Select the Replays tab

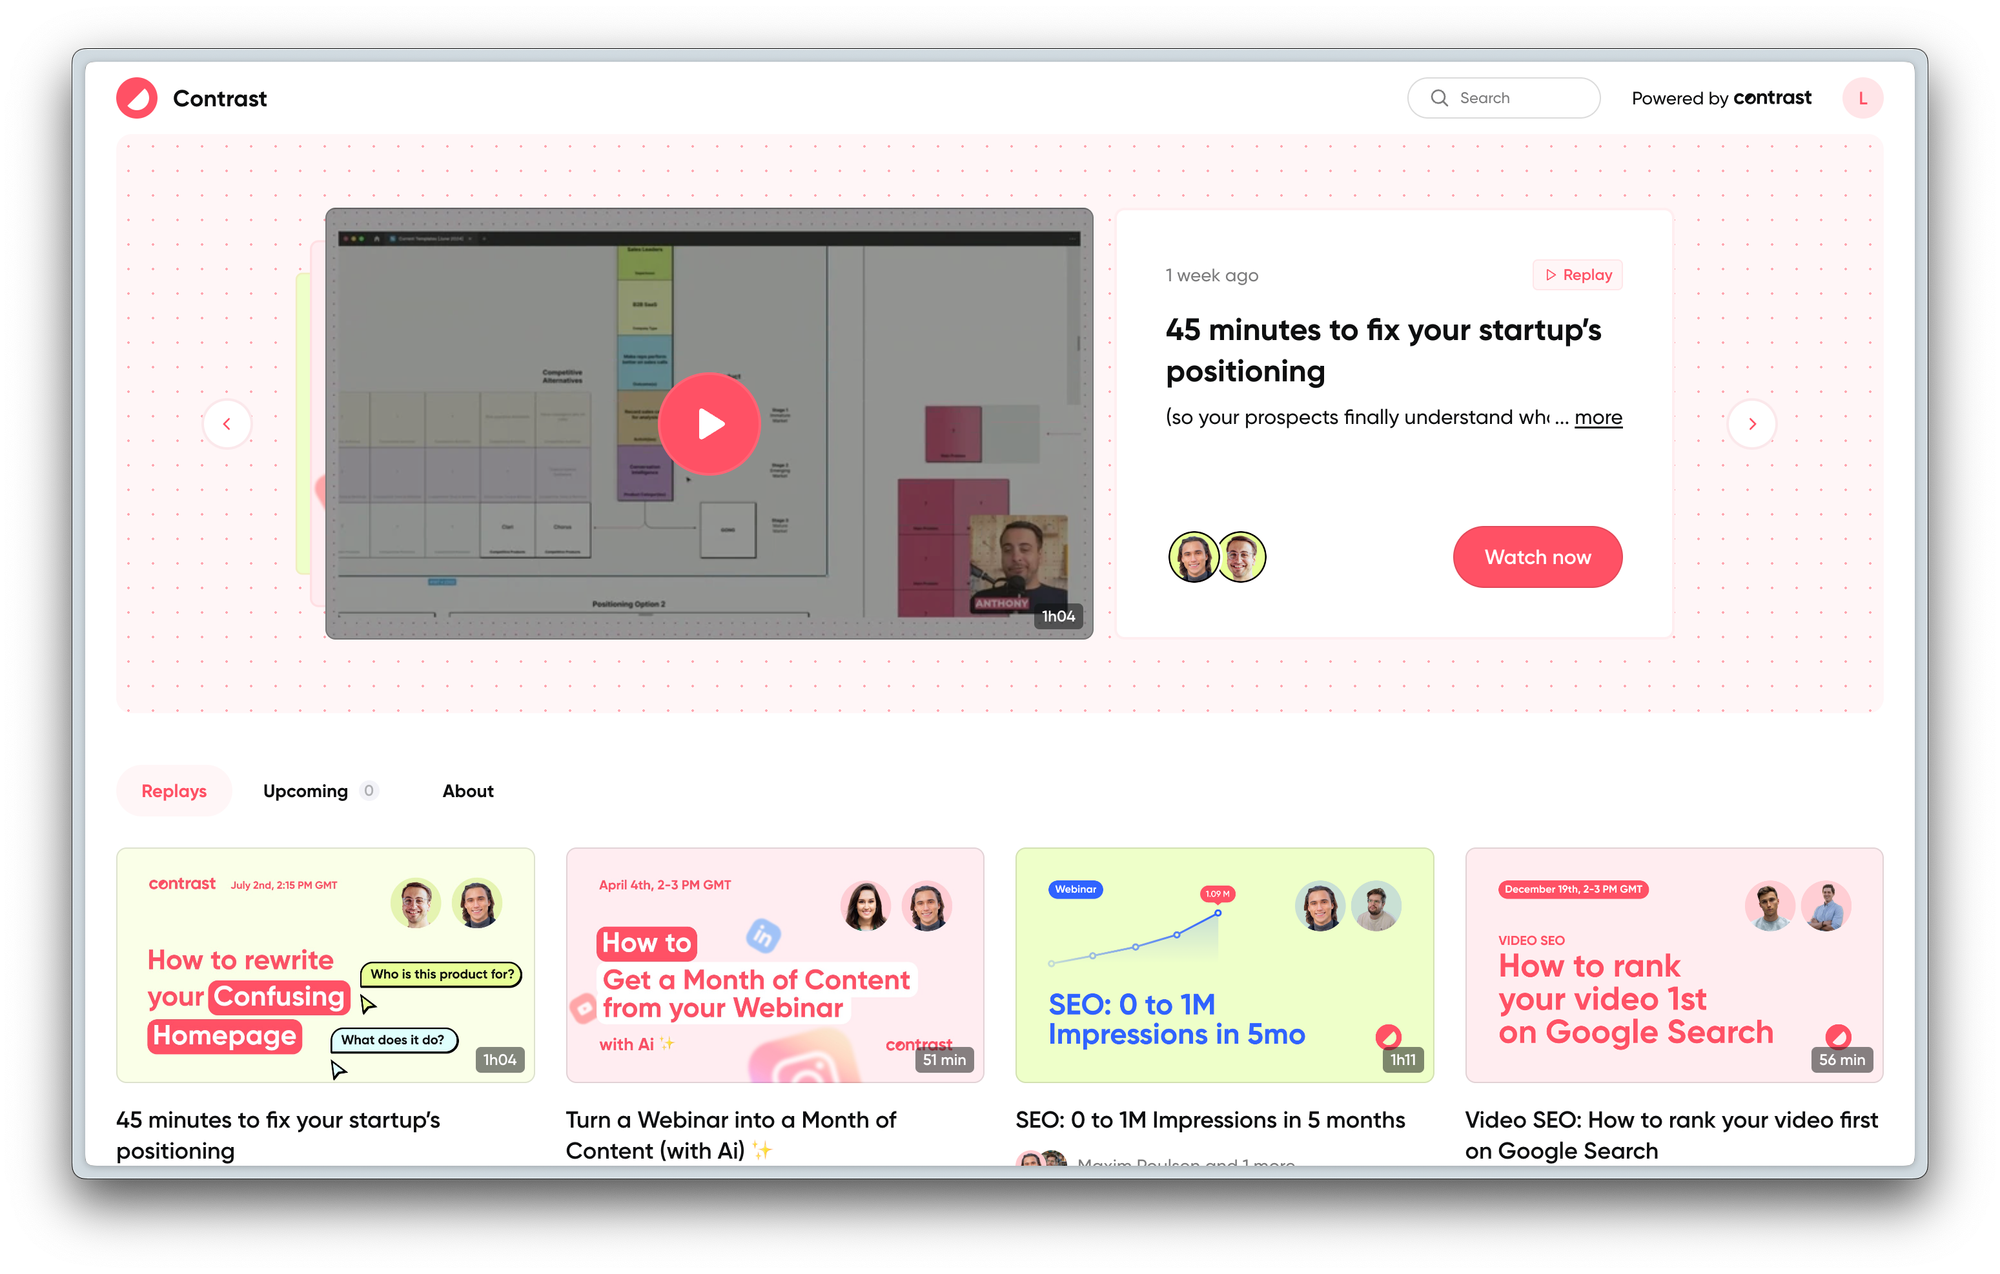click(x=173, y=792)
